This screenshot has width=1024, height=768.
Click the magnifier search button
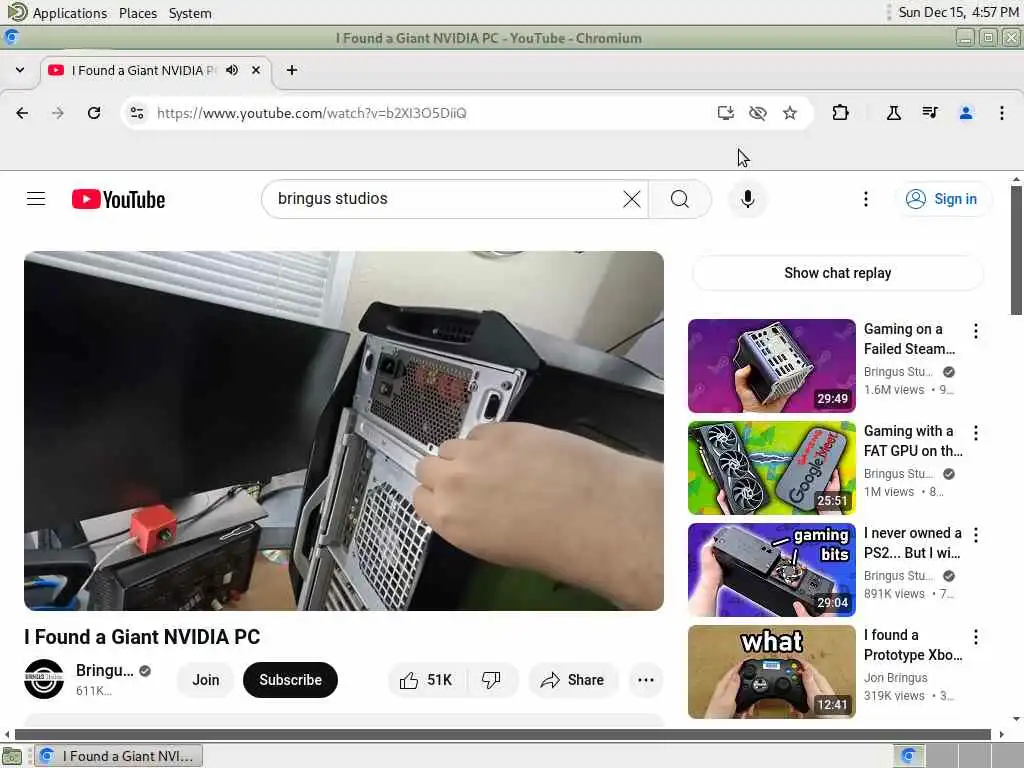(680, 199)
